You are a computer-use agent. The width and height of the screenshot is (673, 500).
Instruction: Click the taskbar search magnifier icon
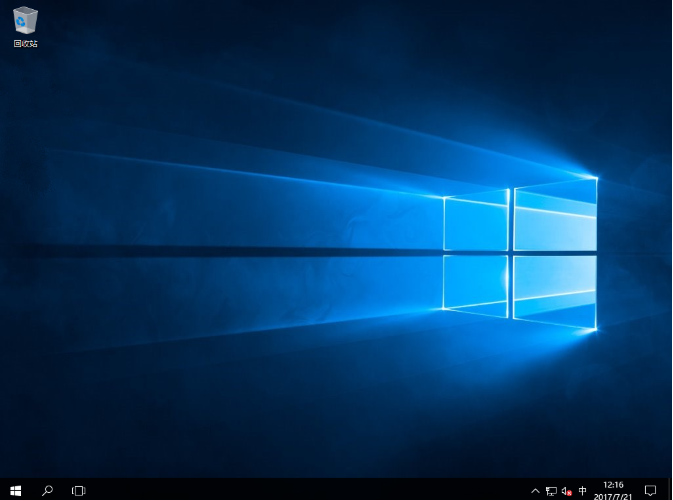[47, 490]
